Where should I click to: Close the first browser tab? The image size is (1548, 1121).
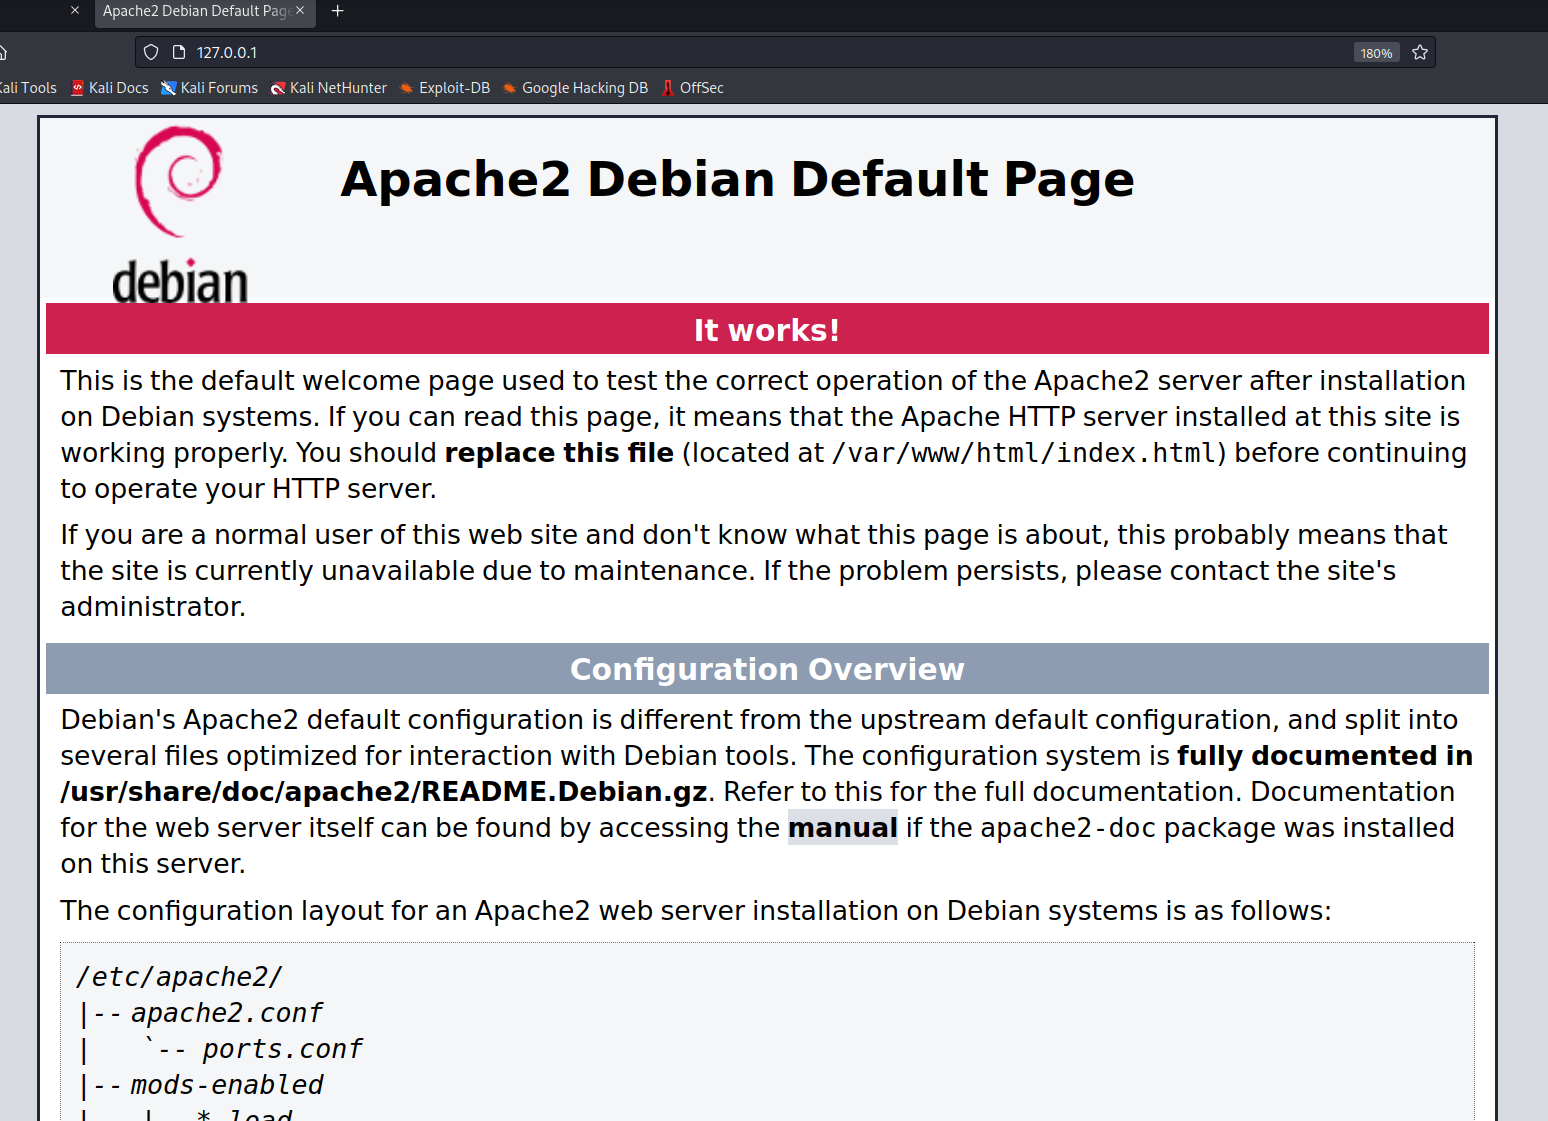click(75, 11)
